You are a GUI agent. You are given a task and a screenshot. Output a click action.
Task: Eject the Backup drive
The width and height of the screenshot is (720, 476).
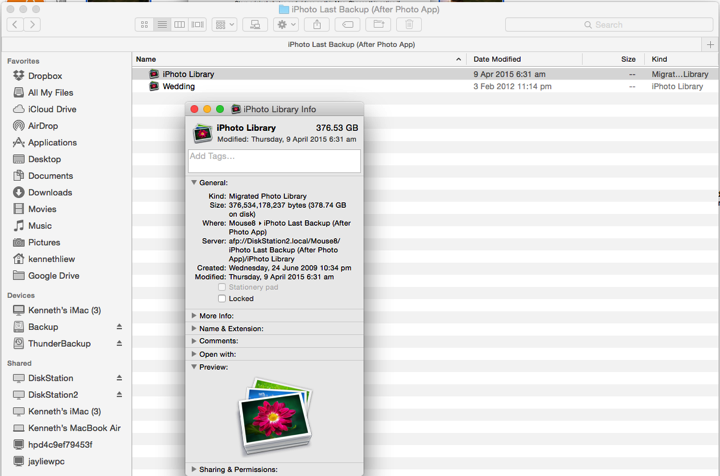pos(119,327)
